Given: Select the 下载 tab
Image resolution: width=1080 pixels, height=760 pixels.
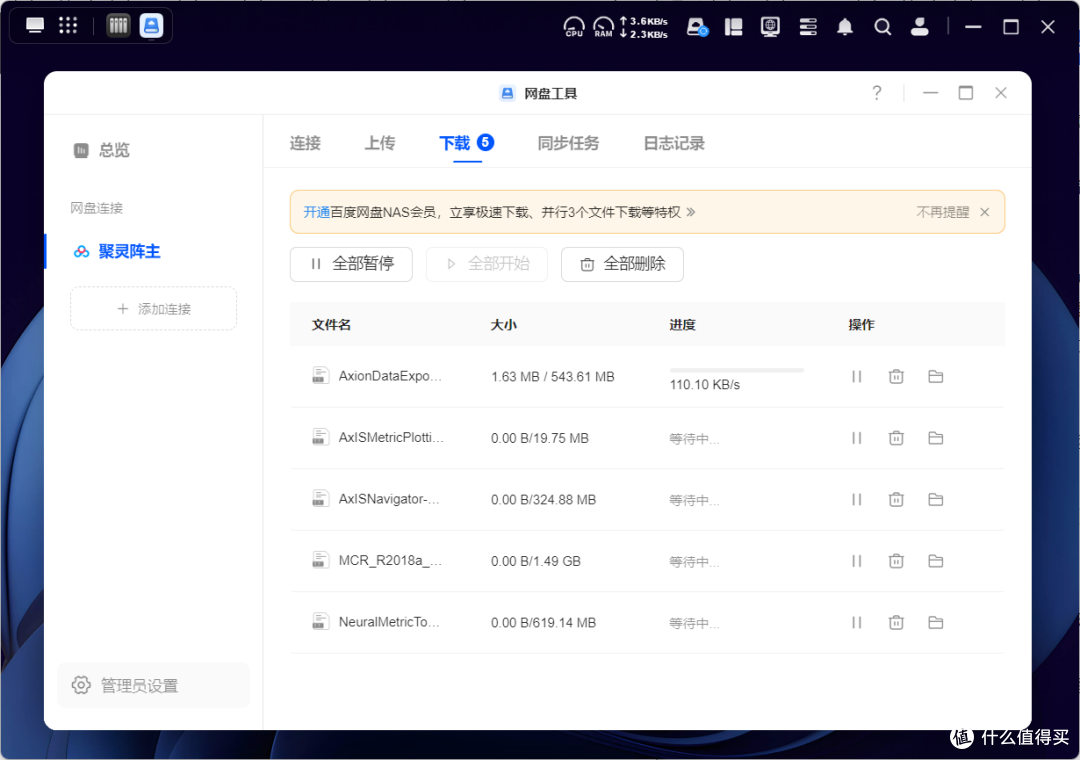Looking at the screenshot, I should (466, 143).
